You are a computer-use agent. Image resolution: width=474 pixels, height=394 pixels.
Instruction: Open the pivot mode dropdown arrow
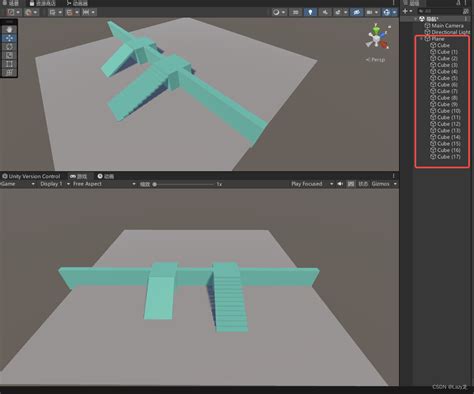tap(18, 13)
